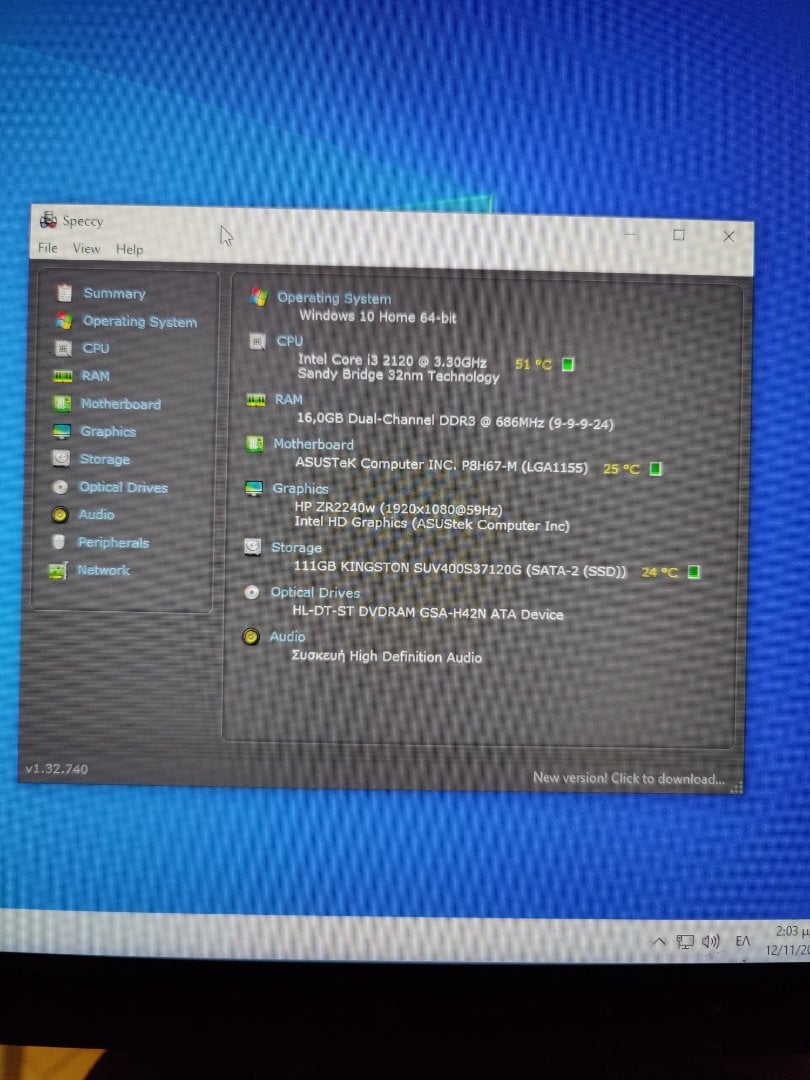Click the CPU temperature 51 °C reading
This screenshot has width=810, height=1080.
point(534,364)
